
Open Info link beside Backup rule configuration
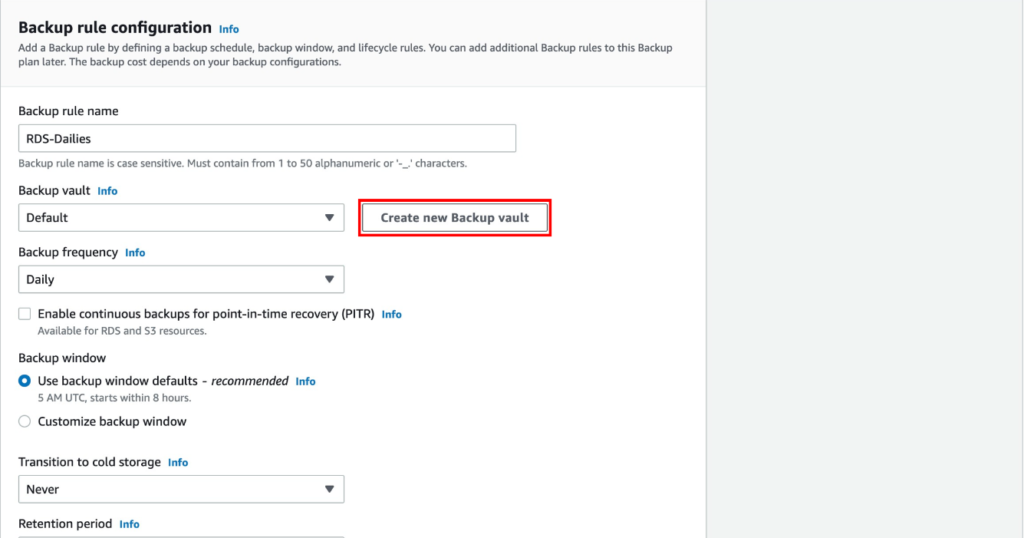coord(229,29)
